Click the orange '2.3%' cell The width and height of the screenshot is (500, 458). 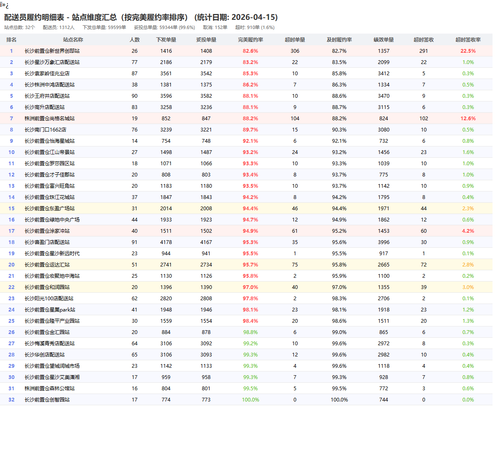(x=468, y=209)
